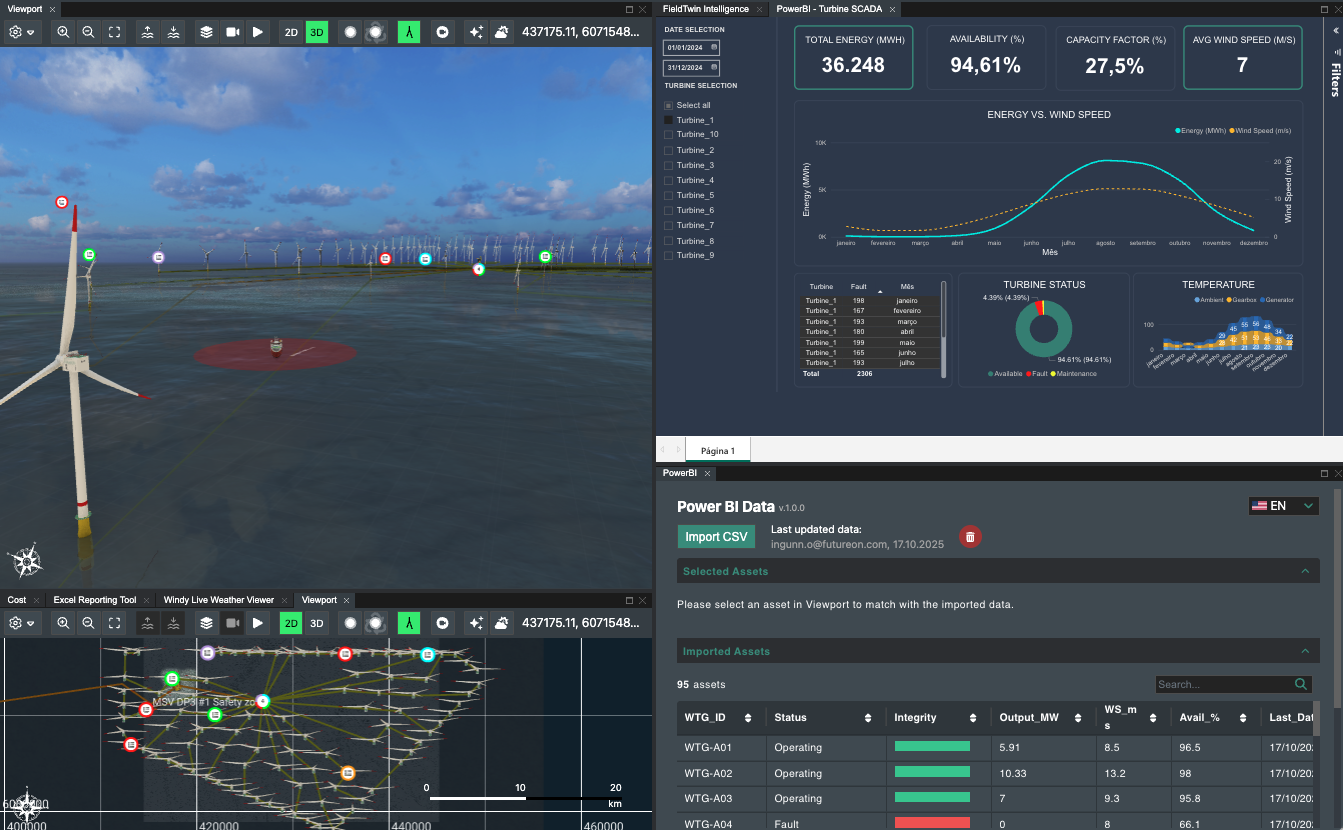Viewport: 1343px width, 830px height.
Task: Click zoom in icon in top viewport toolbar
Action: (x=63, y=32)
